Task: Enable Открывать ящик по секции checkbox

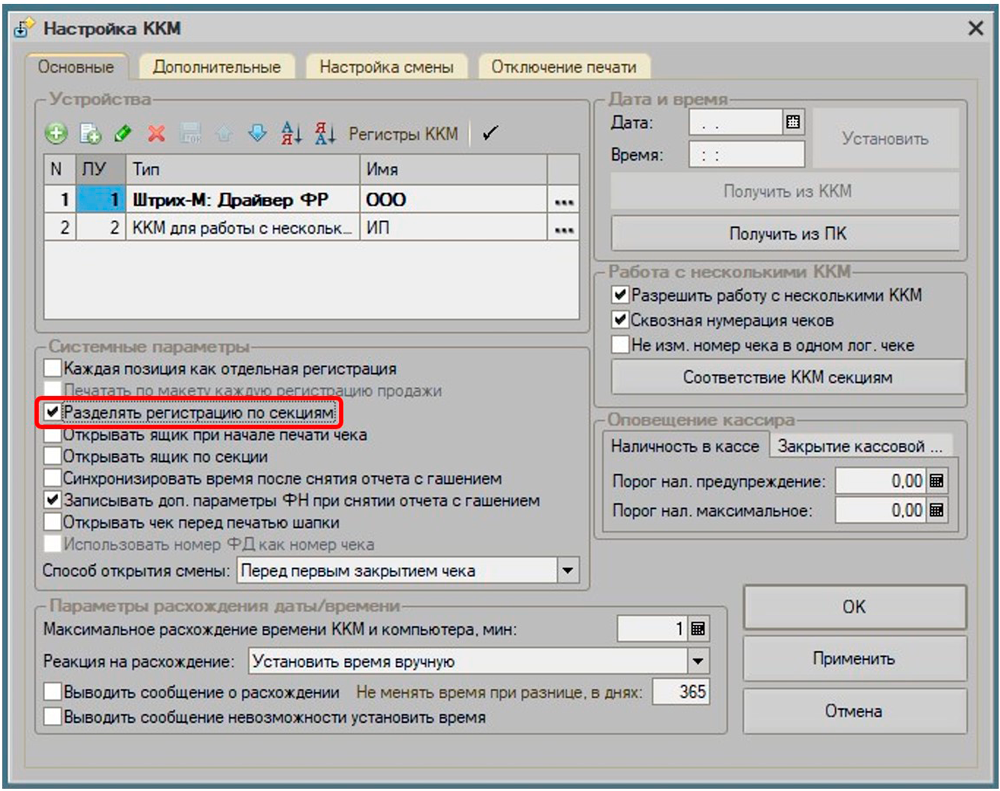Action: click(x=53, y=457)
